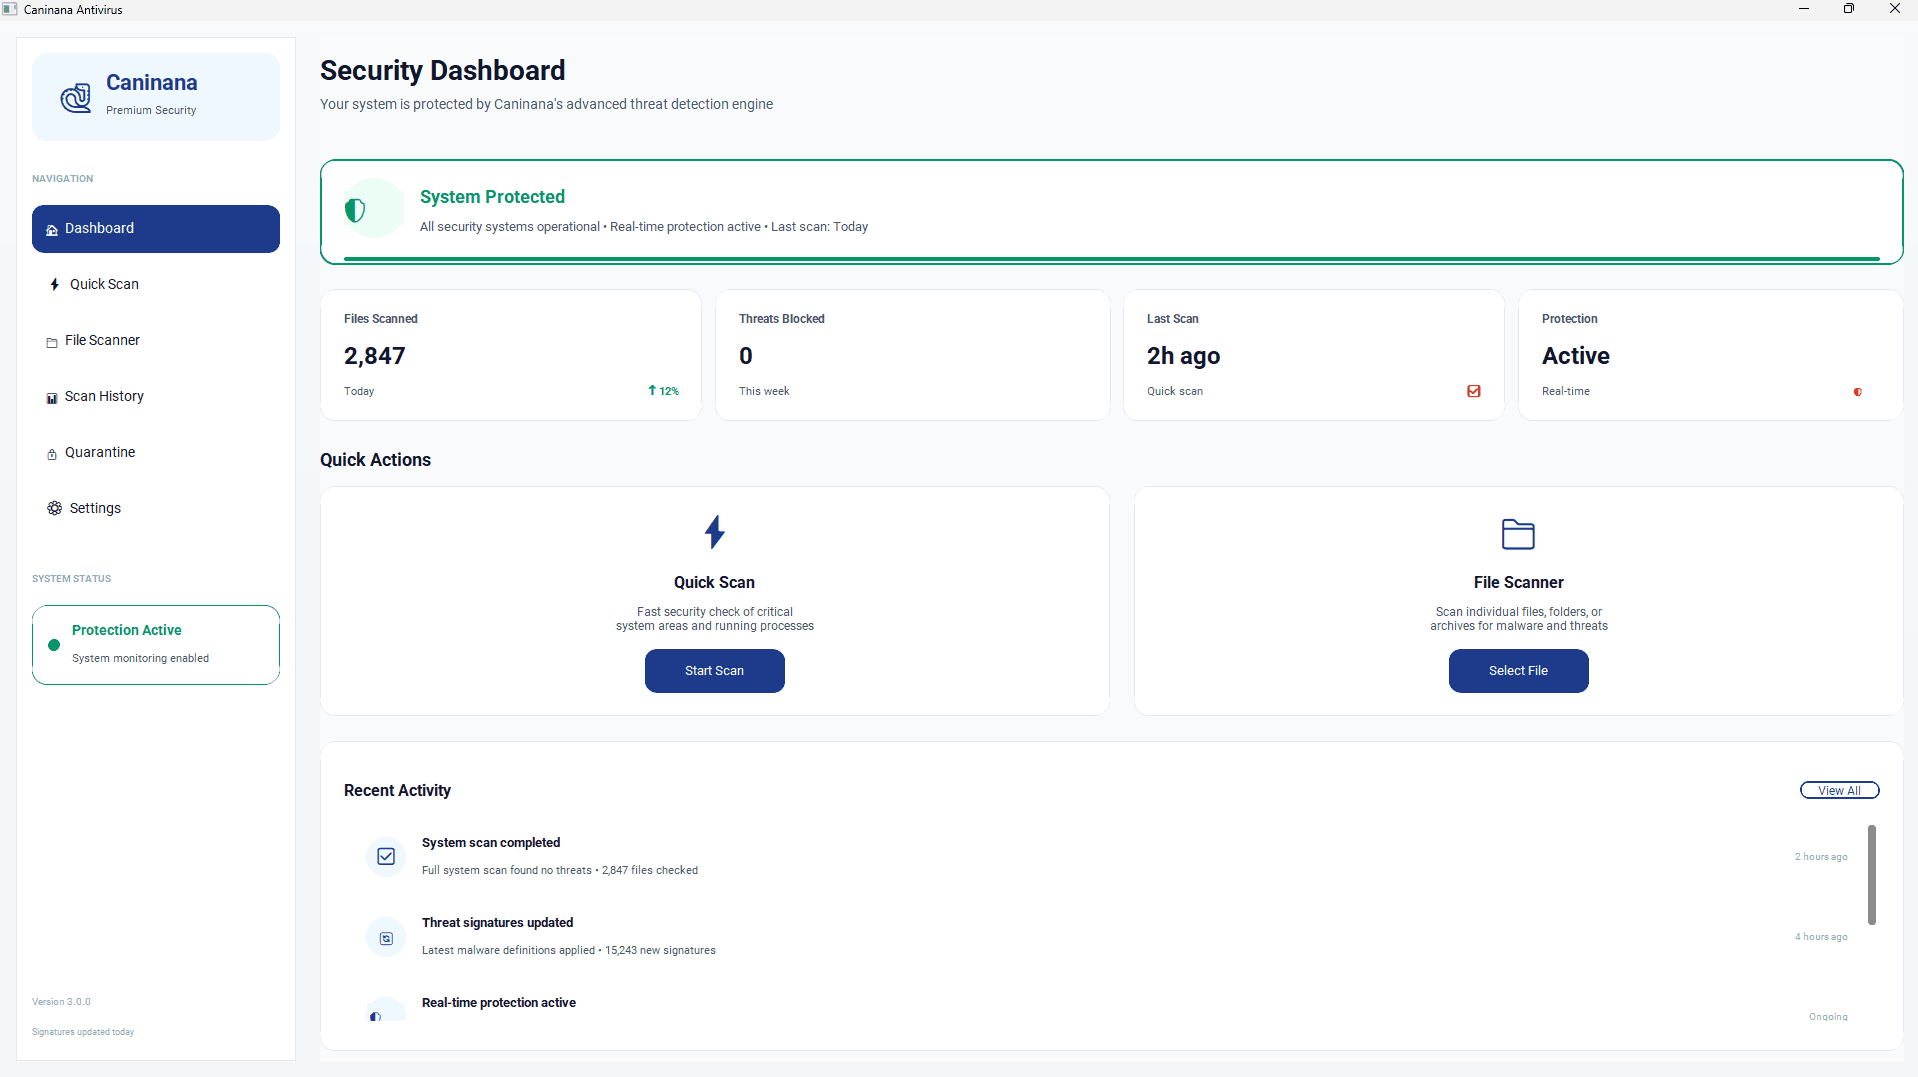The height and width of the screenshot is (1077, 1918).
Task: Click the Threat signatures updated icon
Action: 386,938
